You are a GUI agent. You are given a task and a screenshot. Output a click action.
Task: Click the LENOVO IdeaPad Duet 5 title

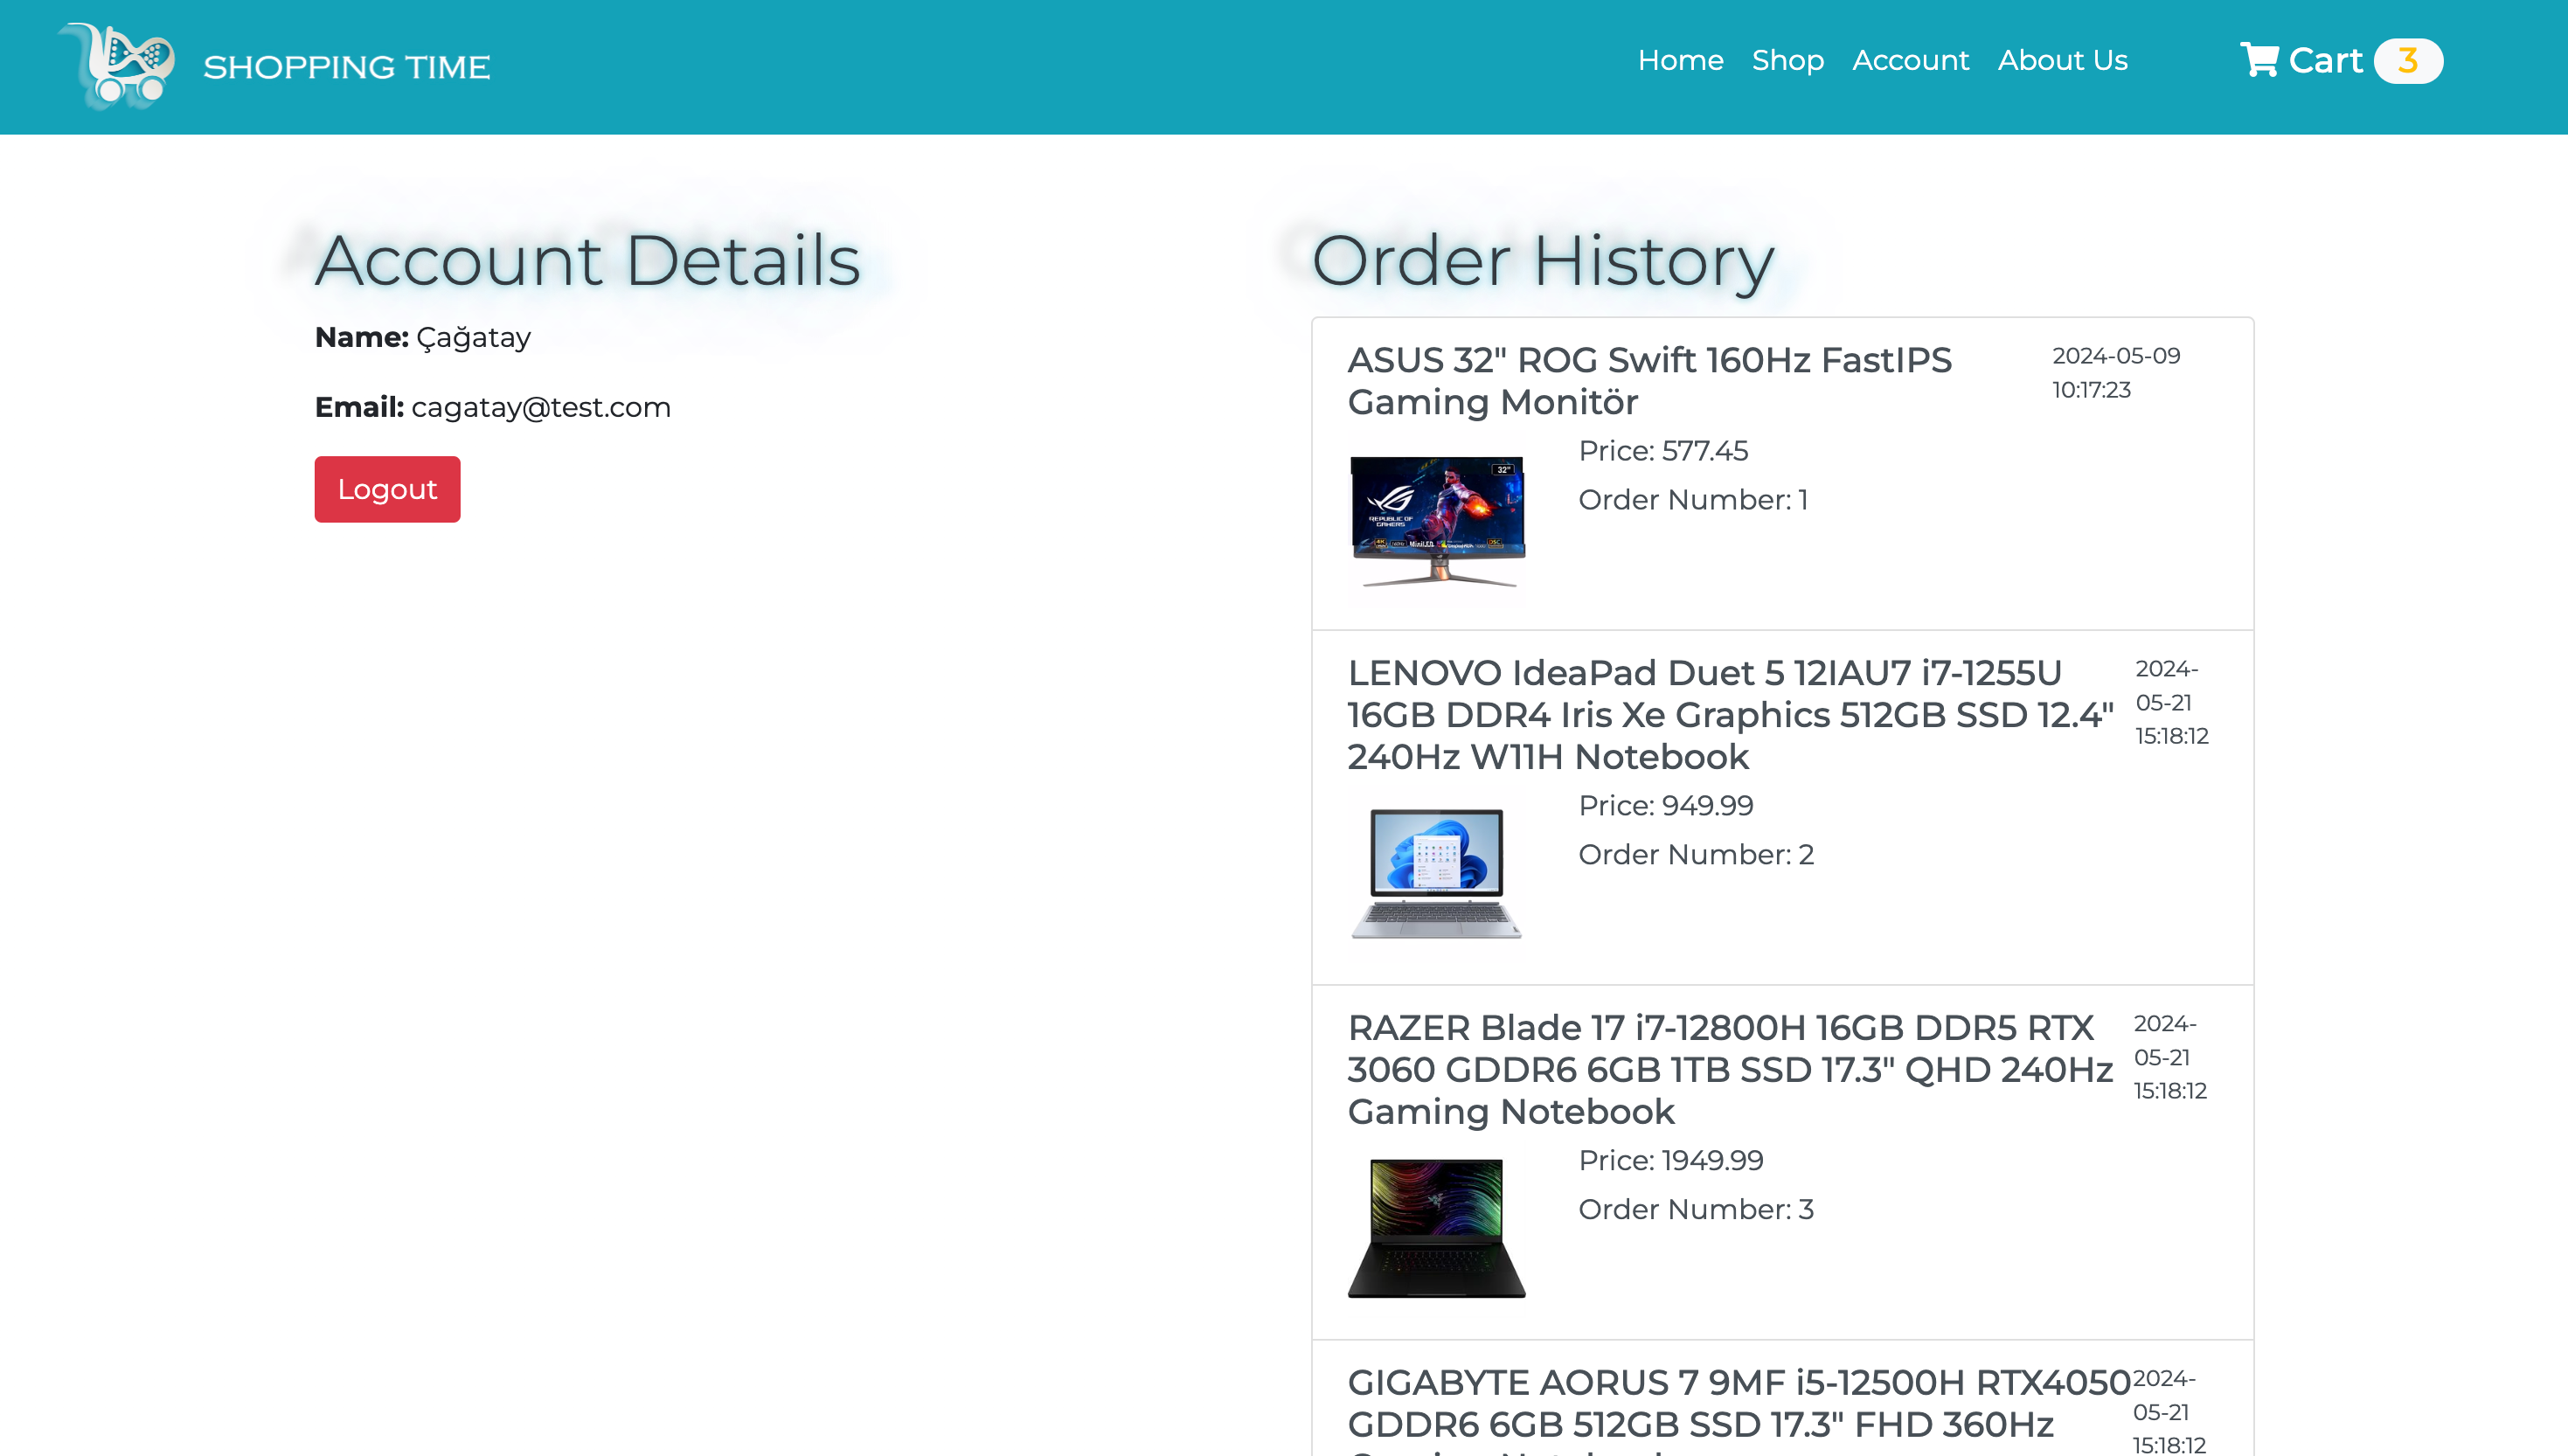click(x=1730, y=715)
